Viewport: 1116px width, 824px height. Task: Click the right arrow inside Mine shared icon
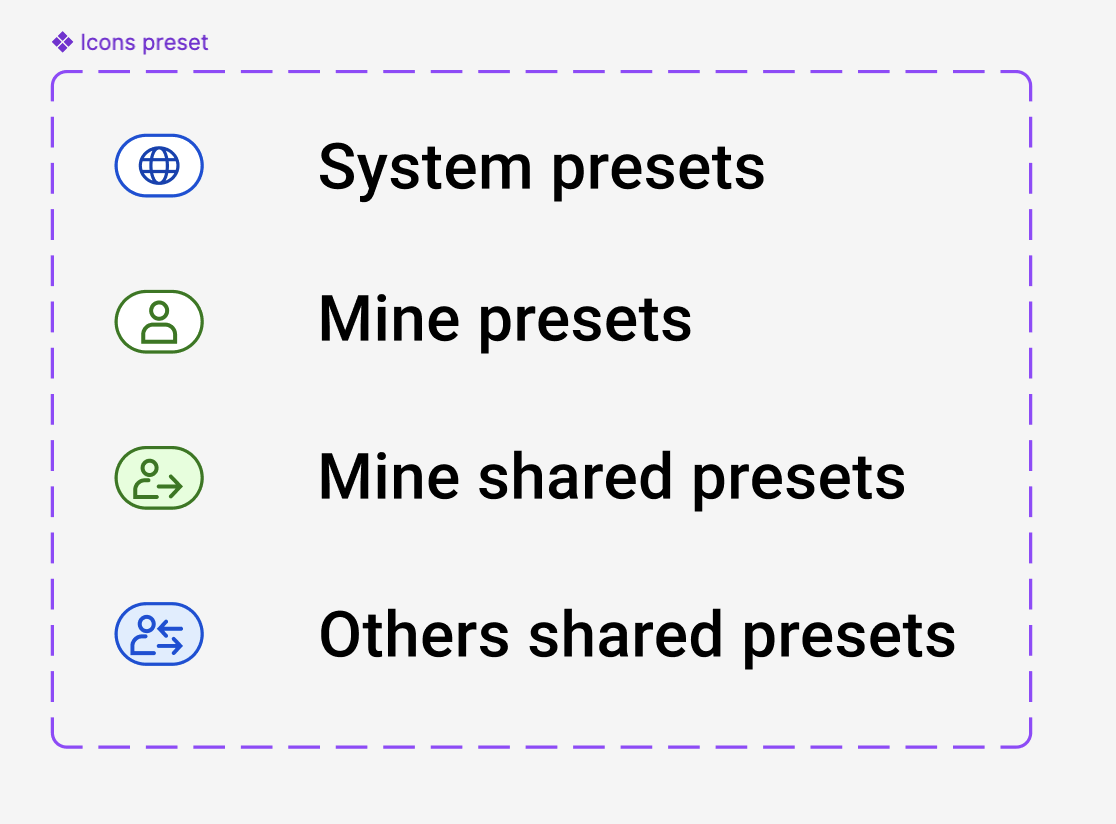coord(169,487)
